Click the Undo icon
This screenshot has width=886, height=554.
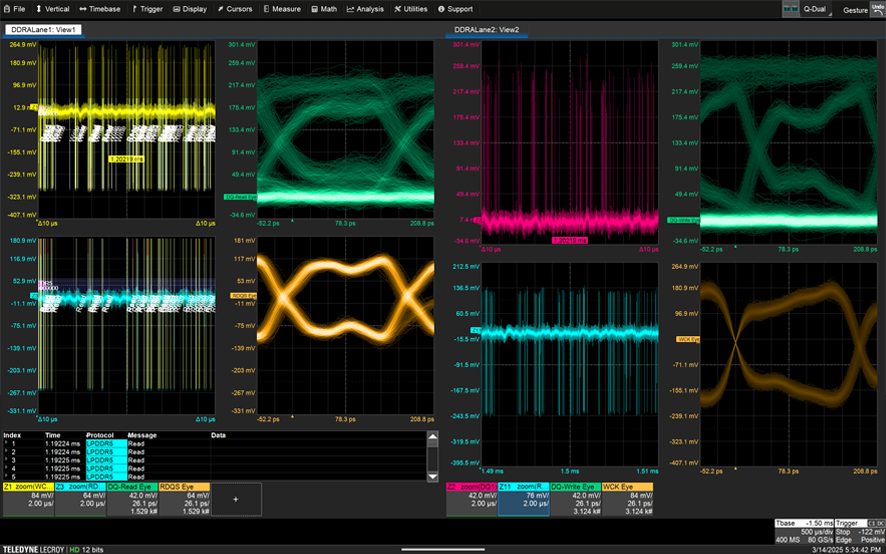[877, 7]
